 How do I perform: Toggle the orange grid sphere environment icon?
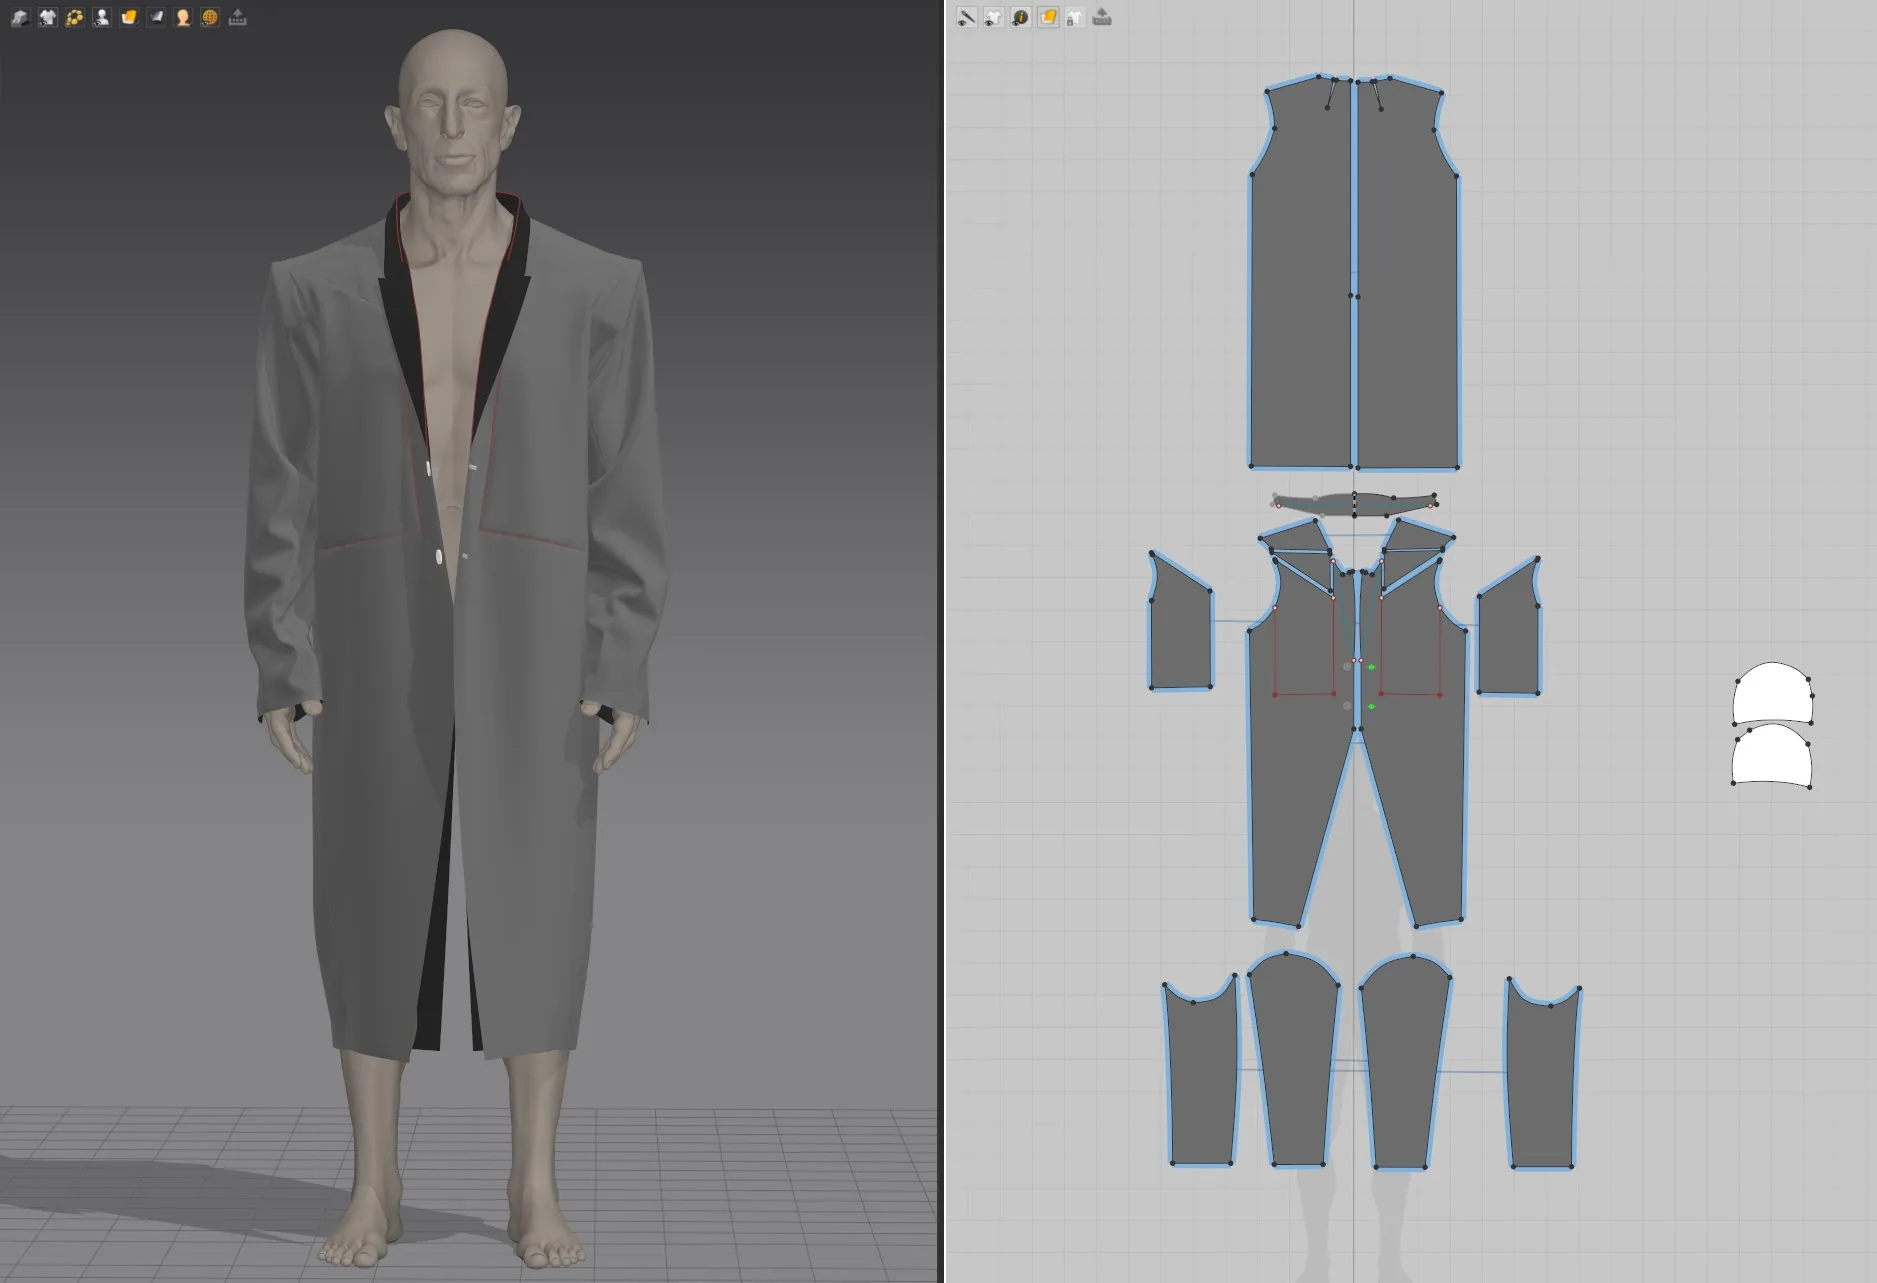point(210,17)
